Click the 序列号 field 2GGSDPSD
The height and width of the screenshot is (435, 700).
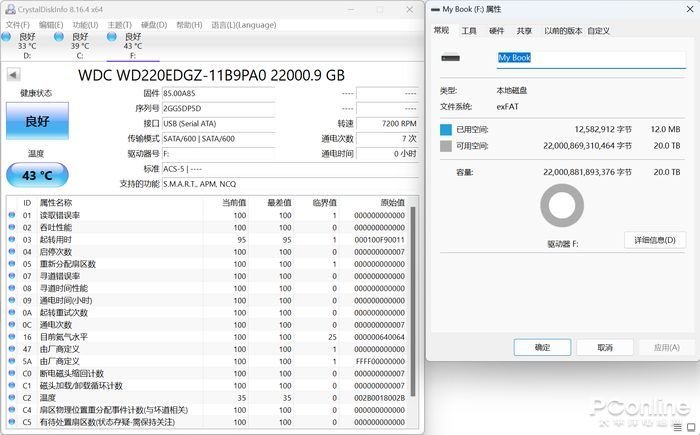pyautogui.click(x=218, y=109)
